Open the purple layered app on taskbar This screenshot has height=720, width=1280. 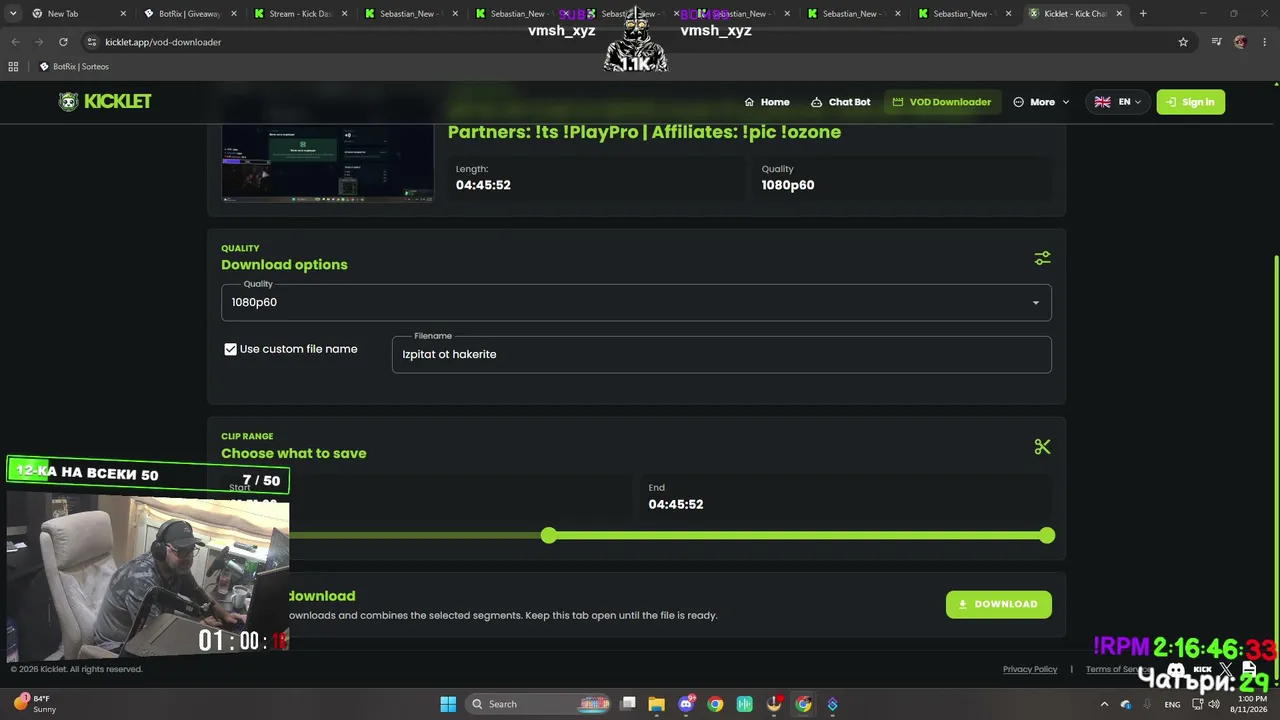point(832,704)
